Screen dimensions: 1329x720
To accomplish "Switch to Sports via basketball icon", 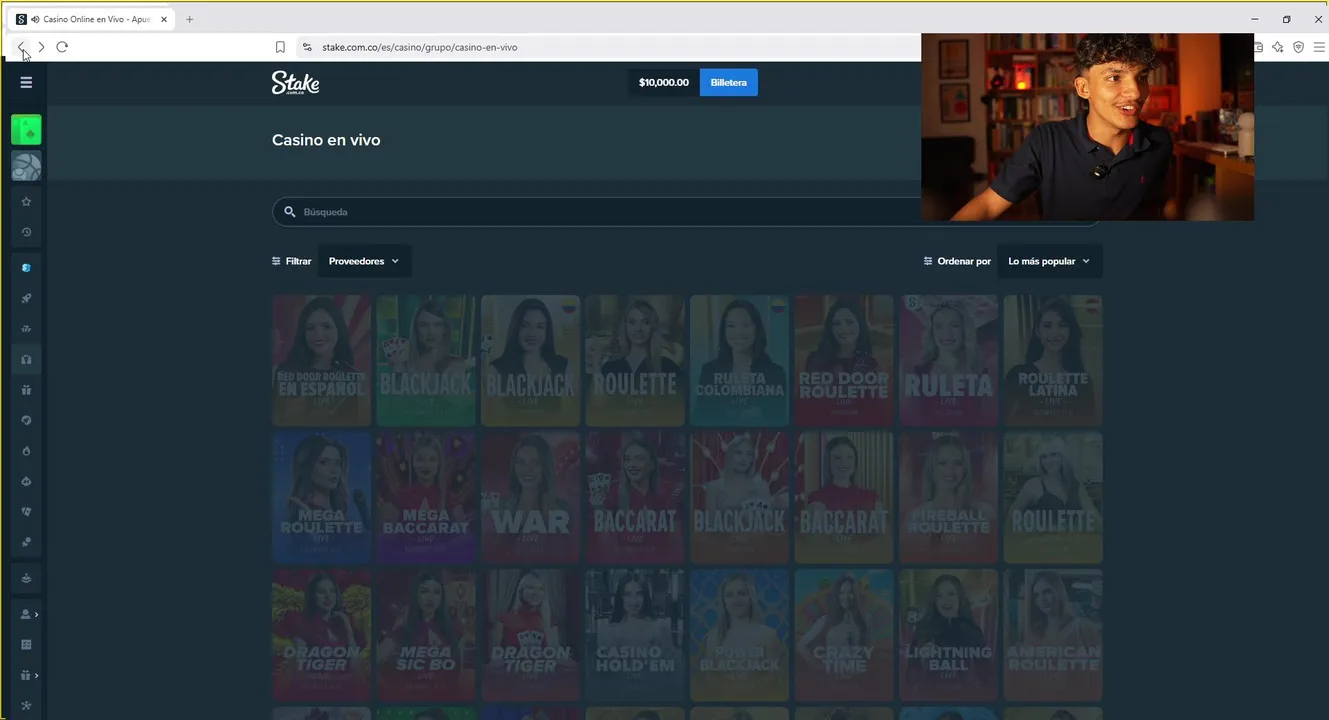I will tap(26, 166).
